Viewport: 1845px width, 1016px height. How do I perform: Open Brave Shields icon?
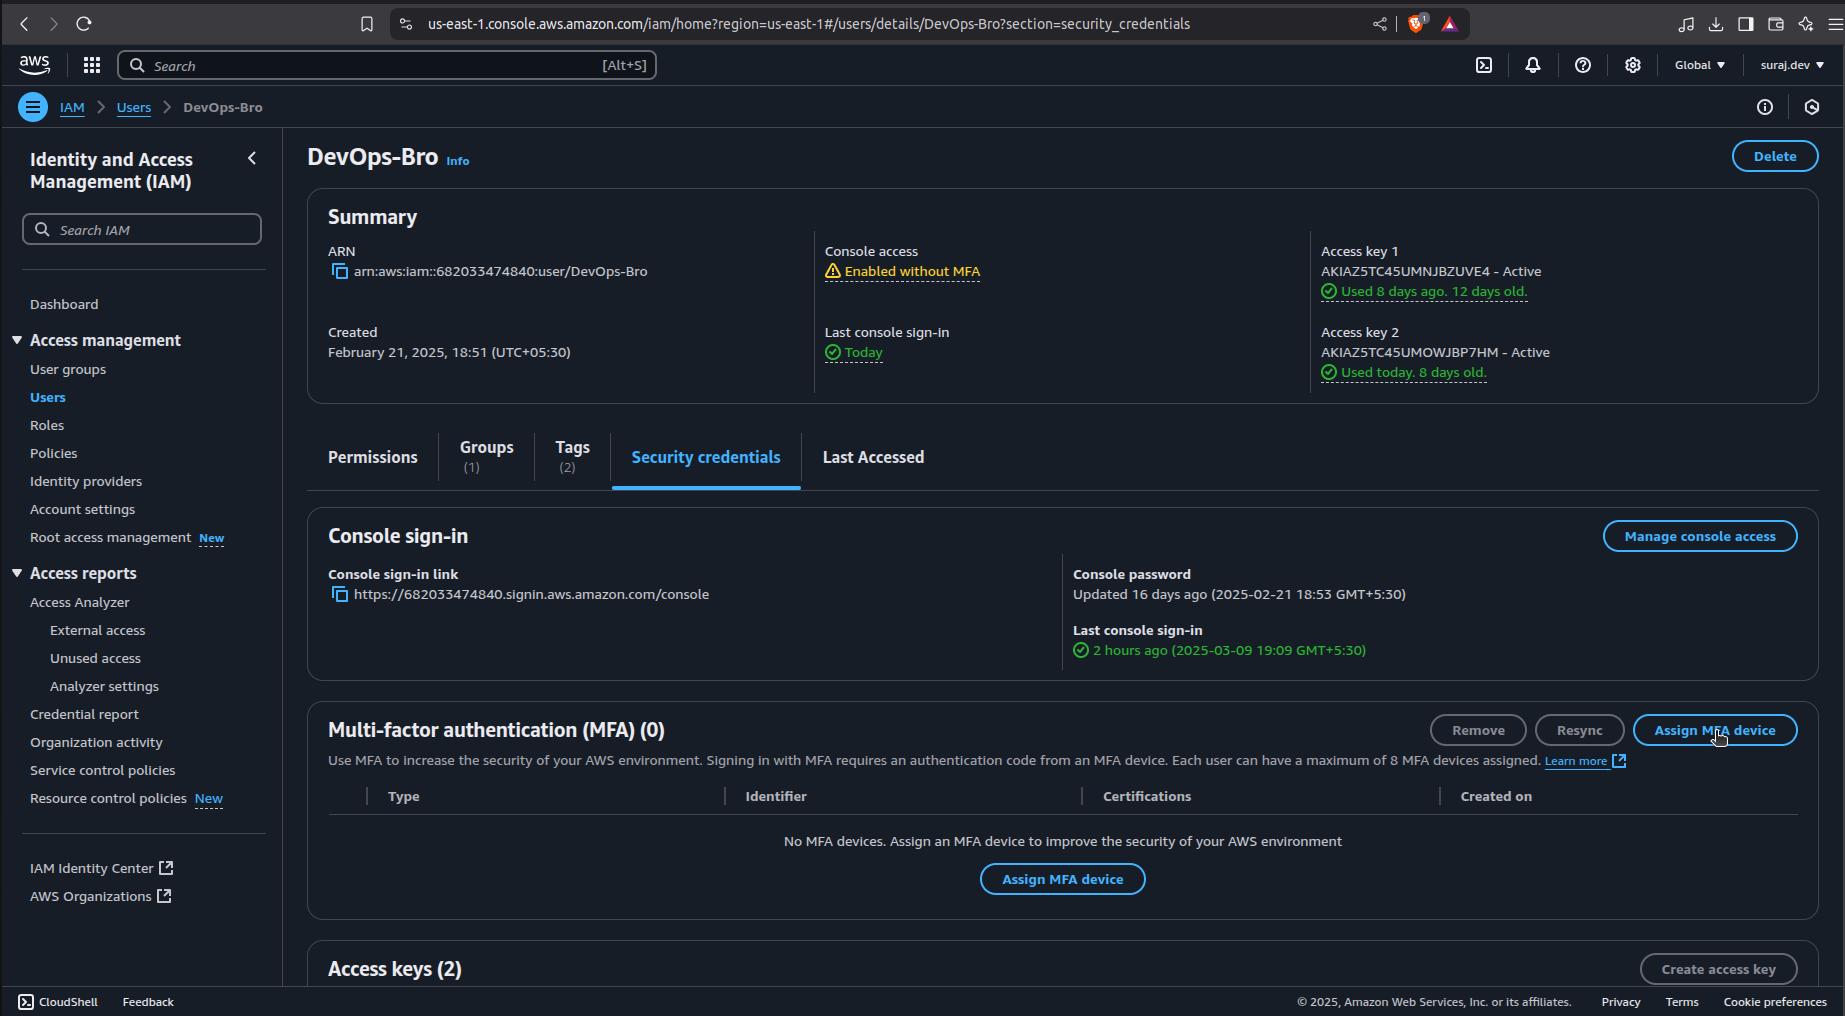pos(1417,24)
